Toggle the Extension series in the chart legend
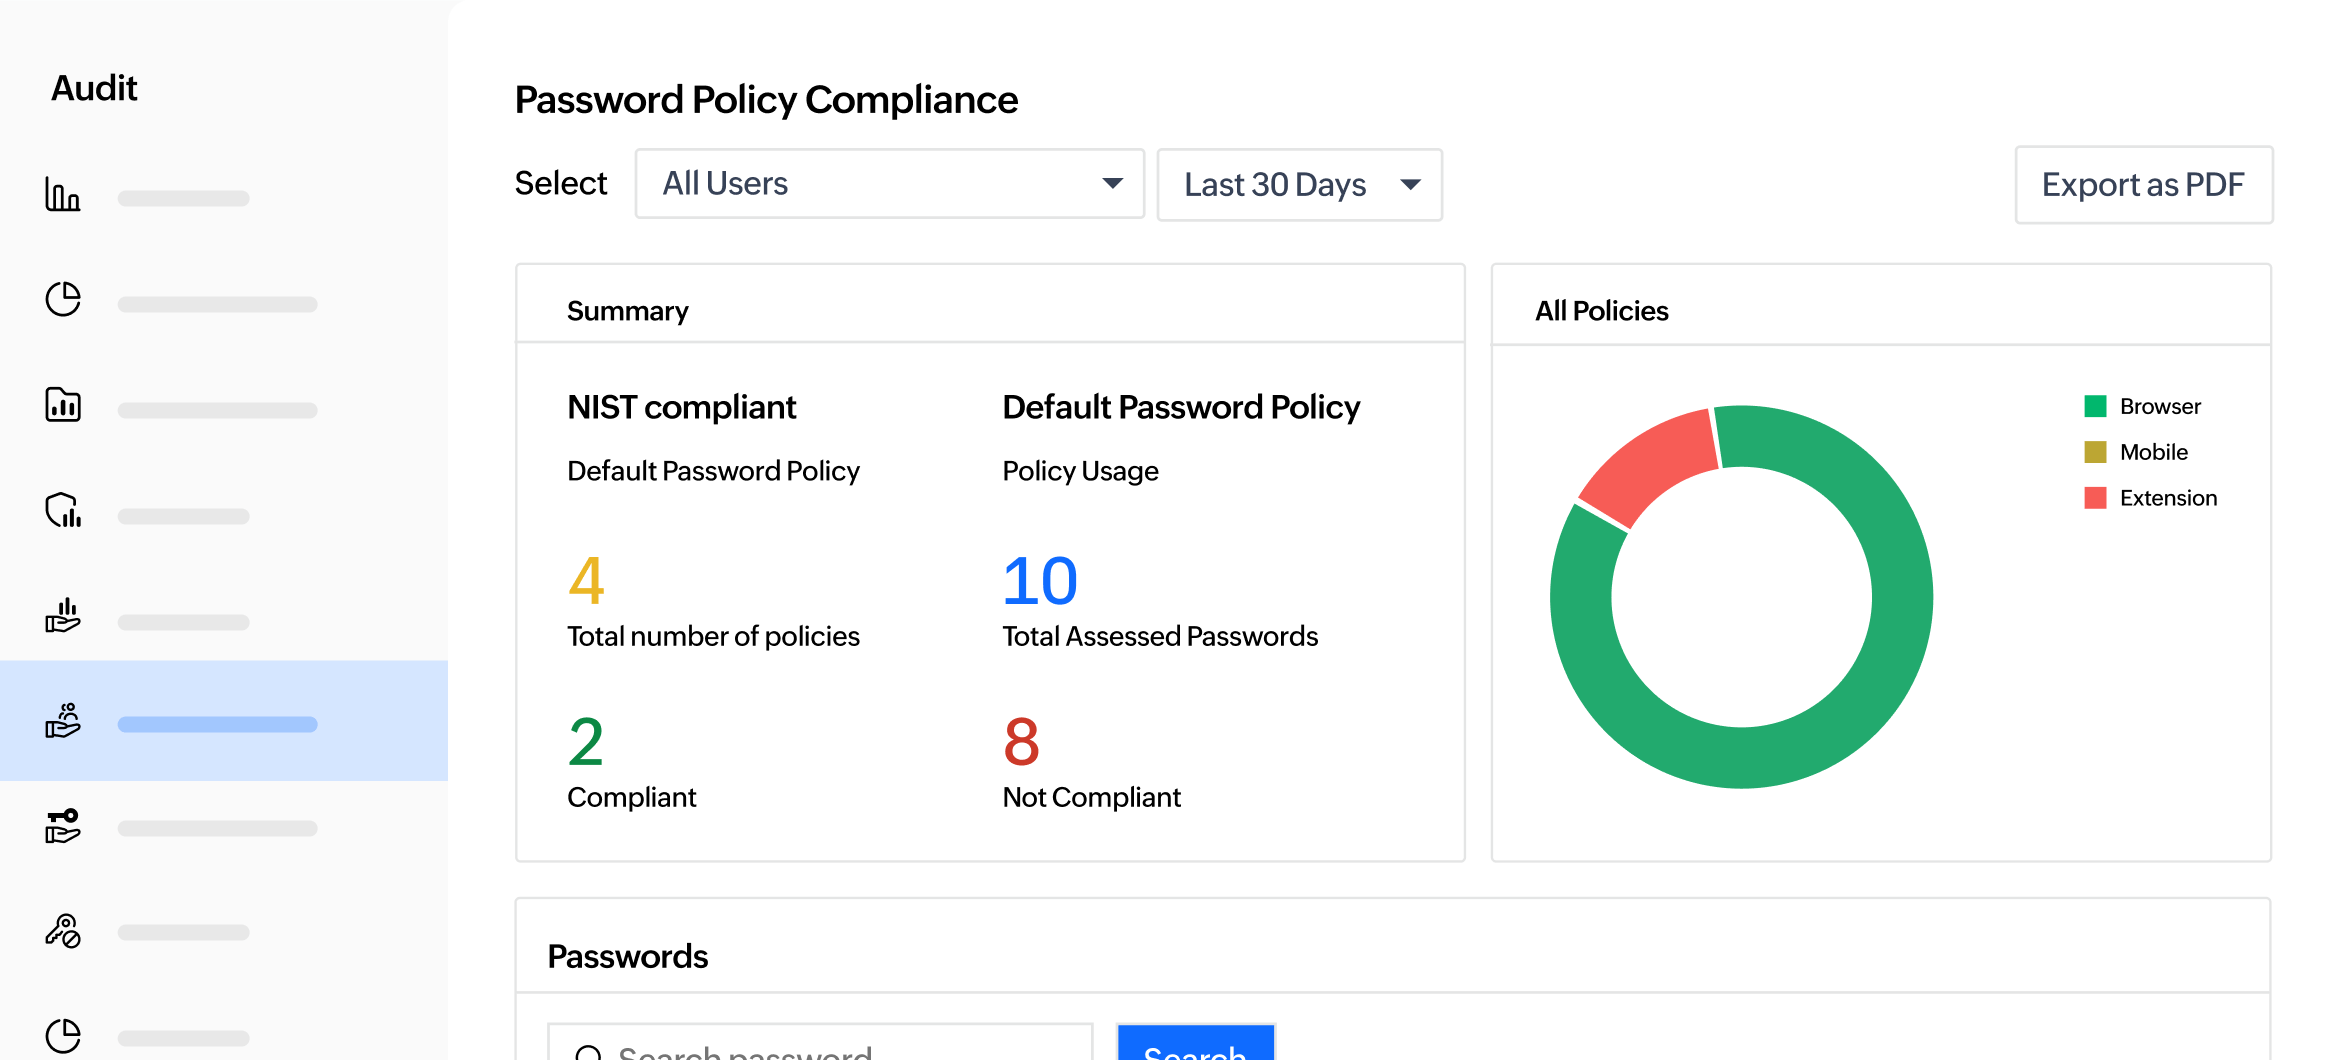Viewport: 2334px width, 1060px height. [2167, 498]
